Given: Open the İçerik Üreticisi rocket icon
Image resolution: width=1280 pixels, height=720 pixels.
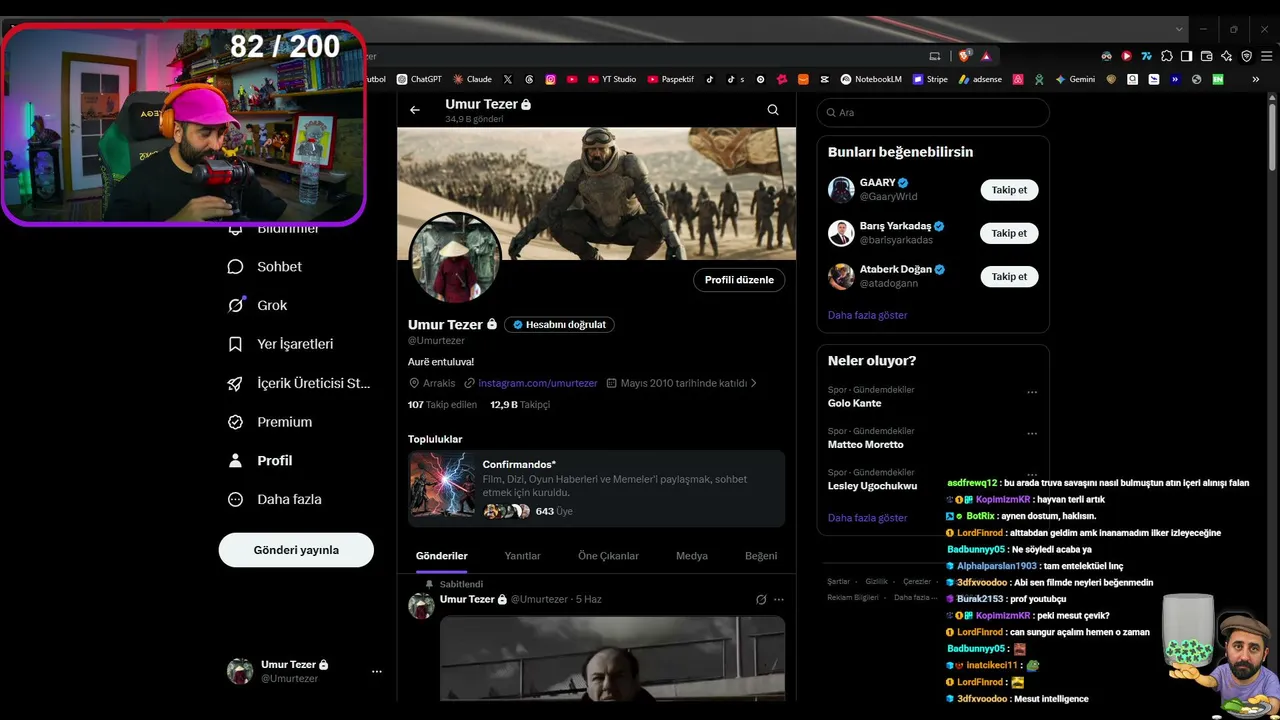Looking at the screenshot, I should point(235,383).
